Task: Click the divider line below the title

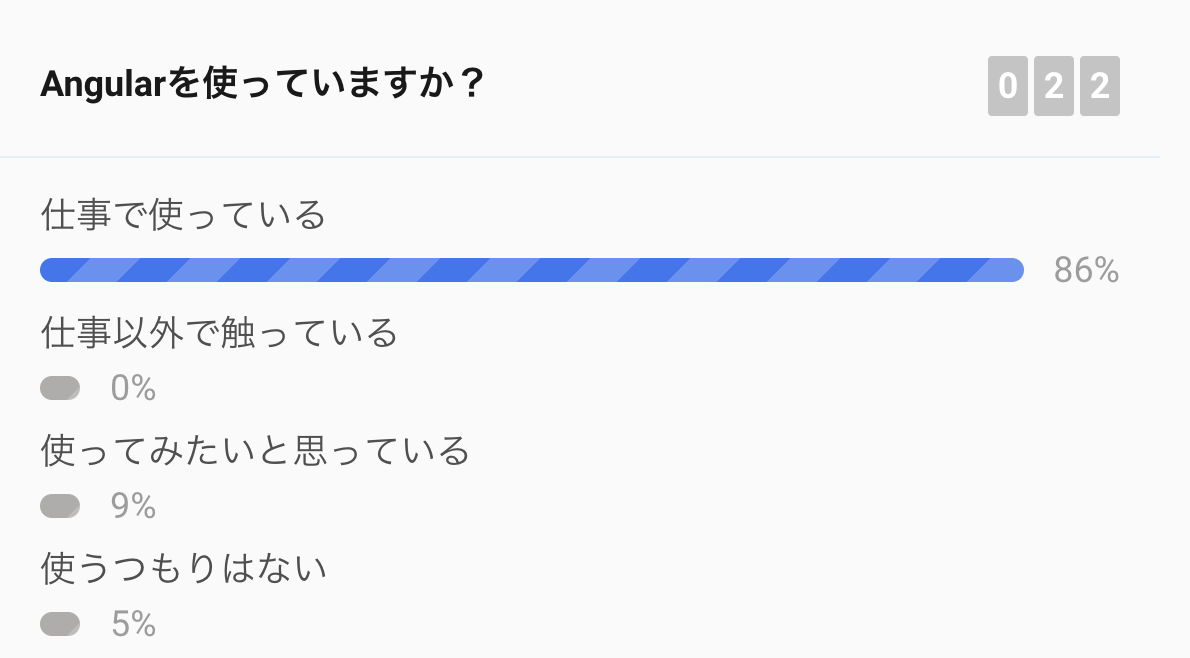Action: tap(595, 155)
